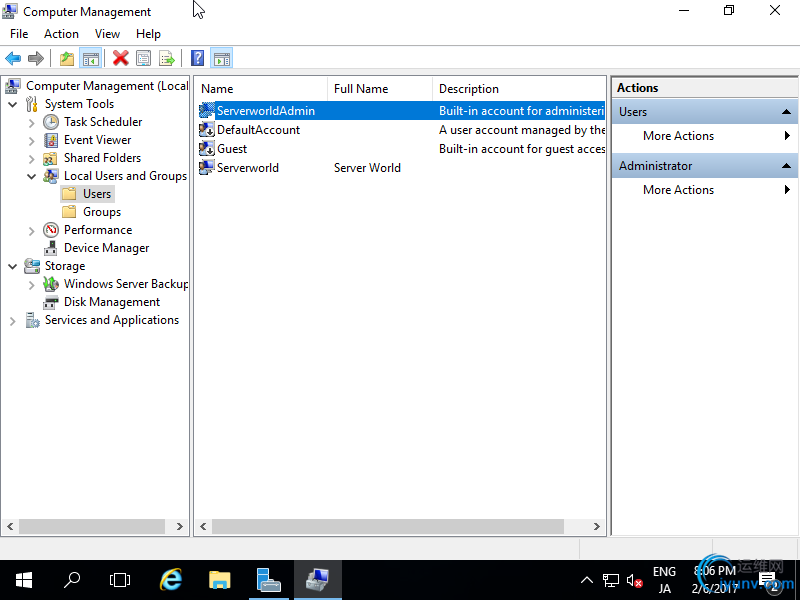Click the network tray icon
The width and height of the screenshot is (800, 600).
pyautogui.click(x=611, y=580)
